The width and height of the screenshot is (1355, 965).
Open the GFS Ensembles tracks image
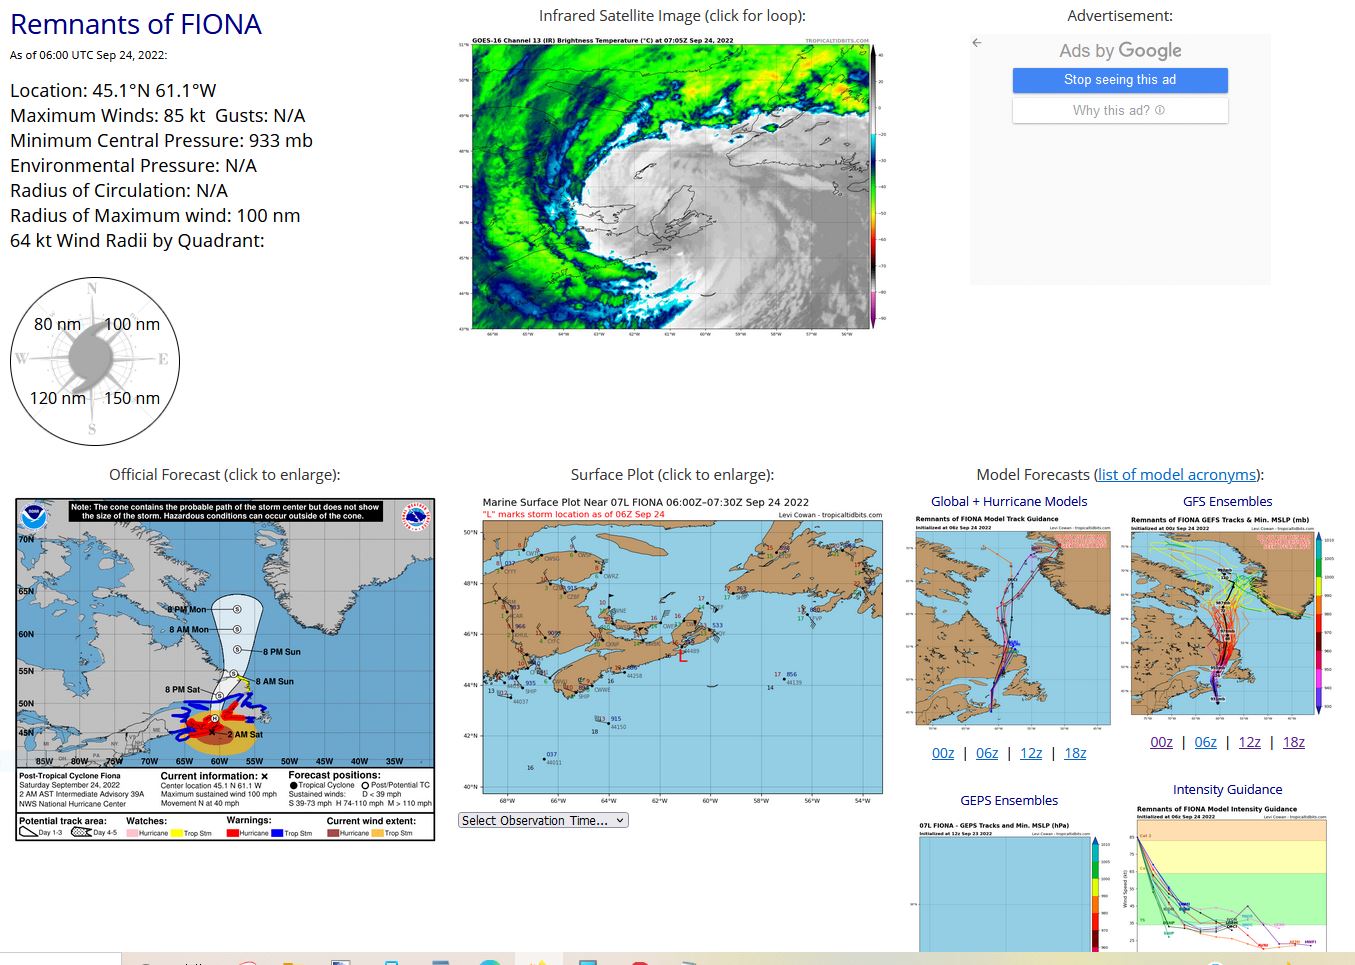tap(1228, 615)
